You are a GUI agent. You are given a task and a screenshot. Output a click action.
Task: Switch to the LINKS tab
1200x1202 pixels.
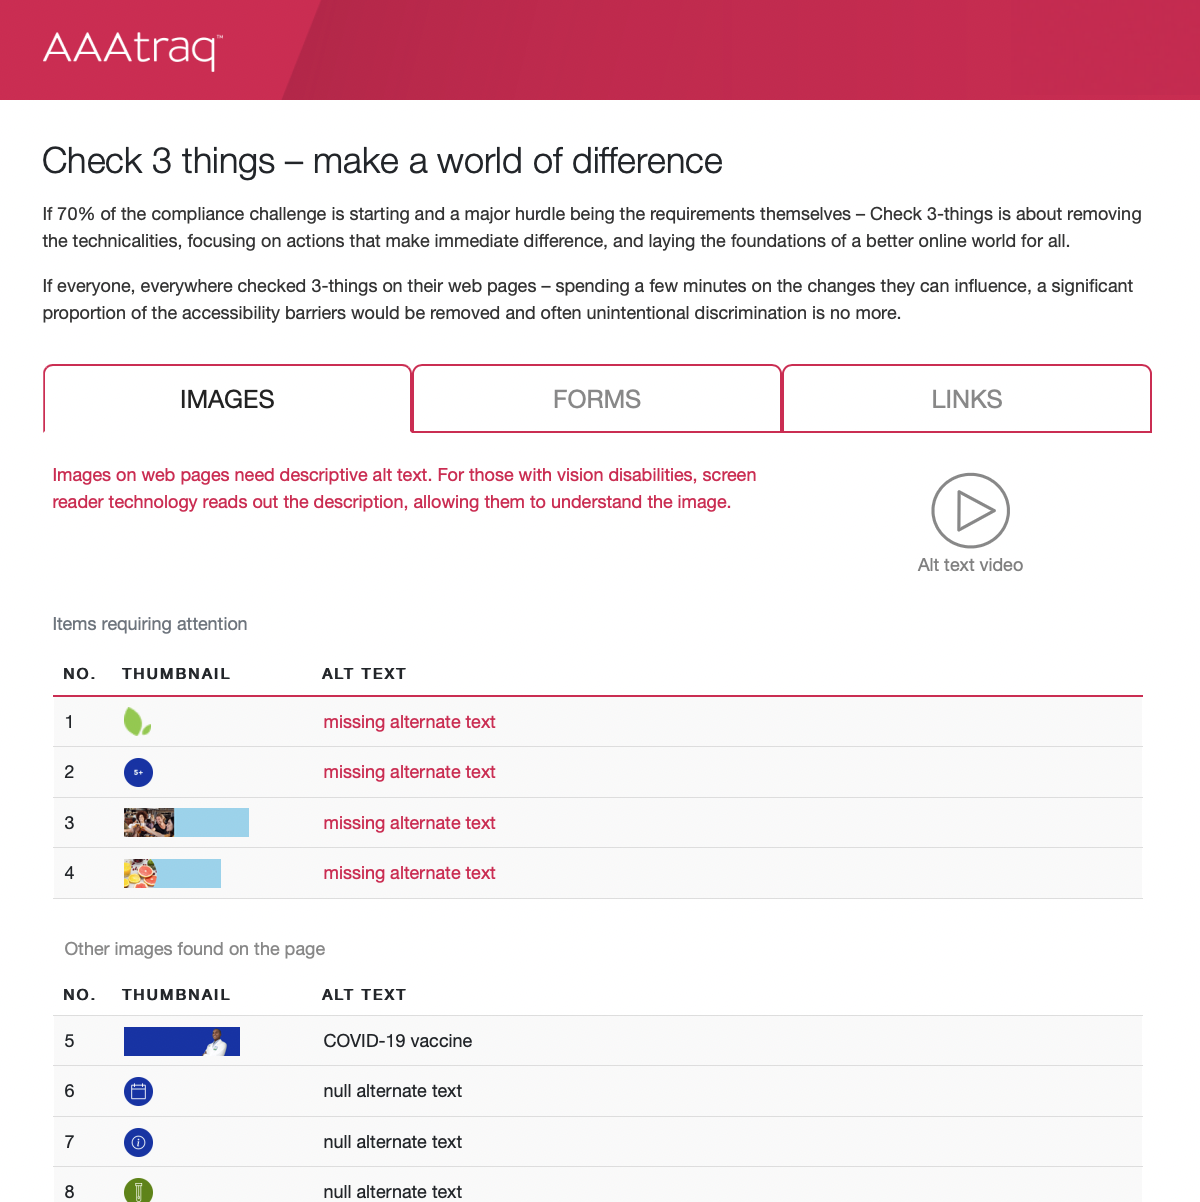click(x=967, y=399)
